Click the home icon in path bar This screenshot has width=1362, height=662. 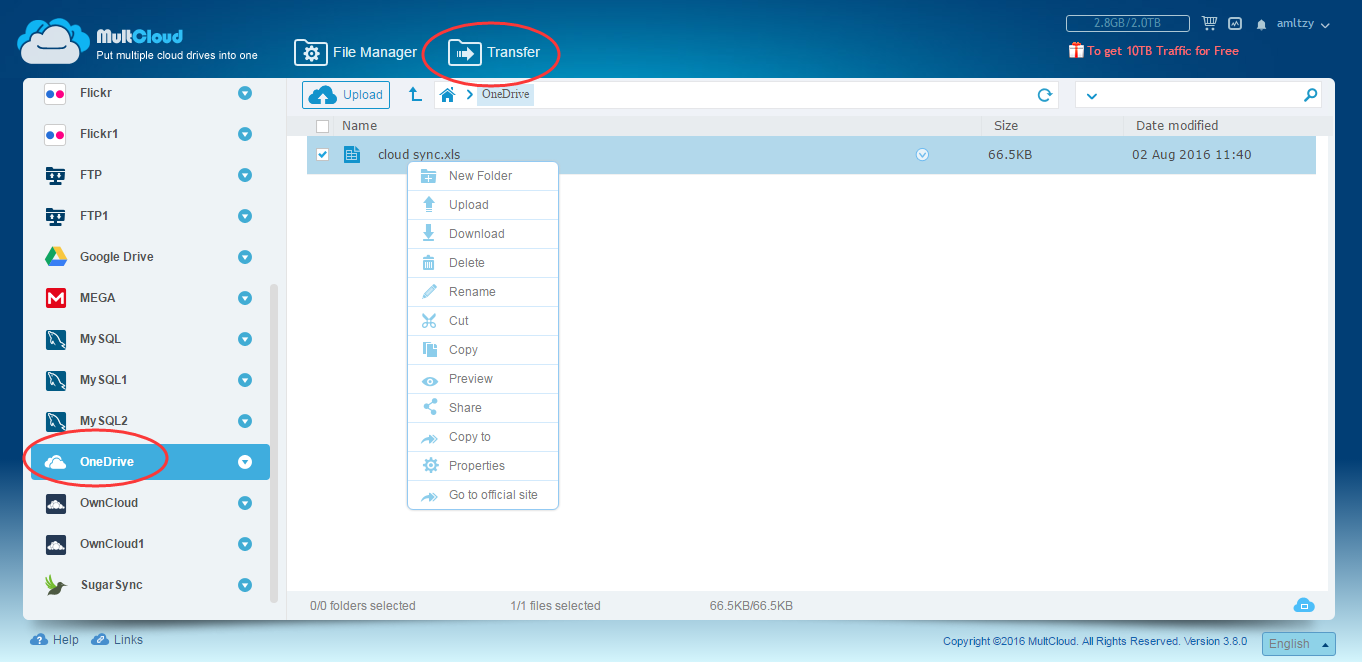[x=447, y=95]
